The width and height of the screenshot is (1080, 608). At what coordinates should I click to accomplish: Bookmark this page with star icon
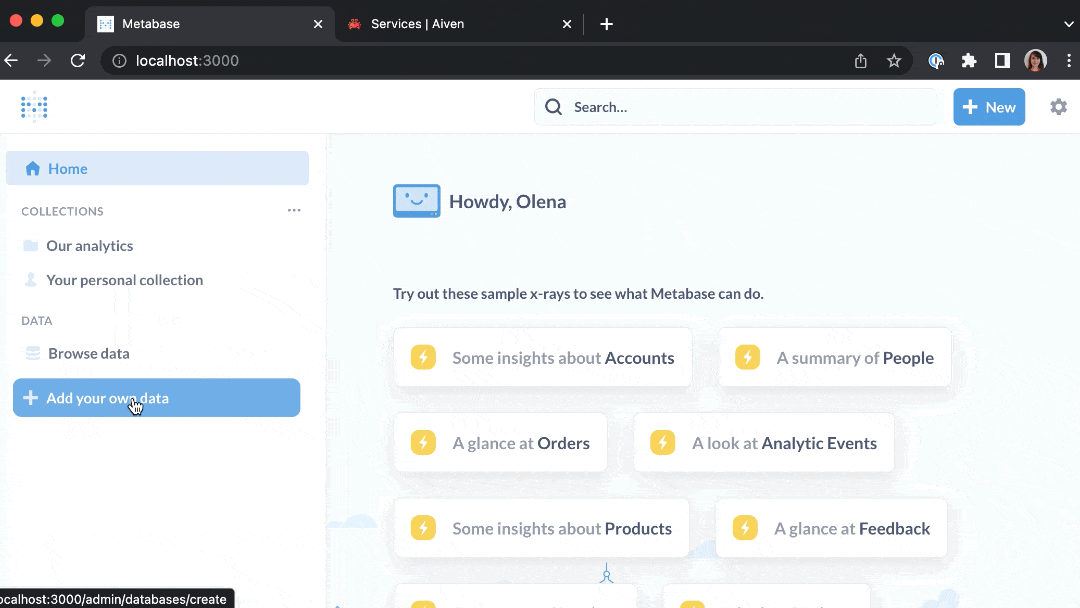(894, 61)
